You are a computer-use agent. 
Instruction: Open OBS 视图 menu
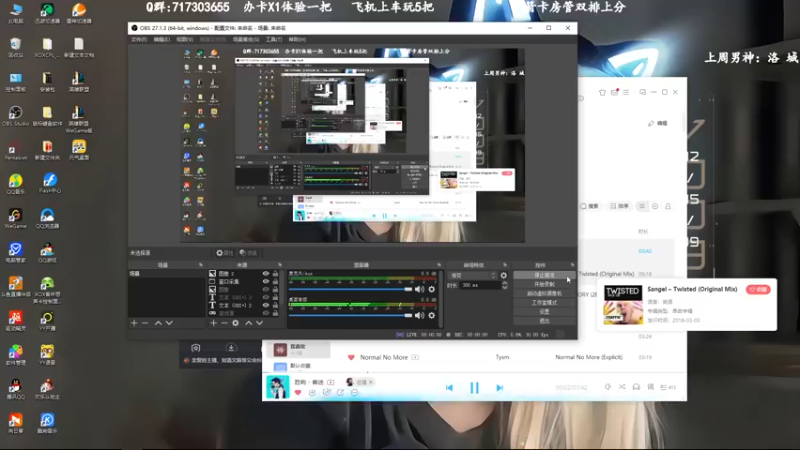(185, 39)
